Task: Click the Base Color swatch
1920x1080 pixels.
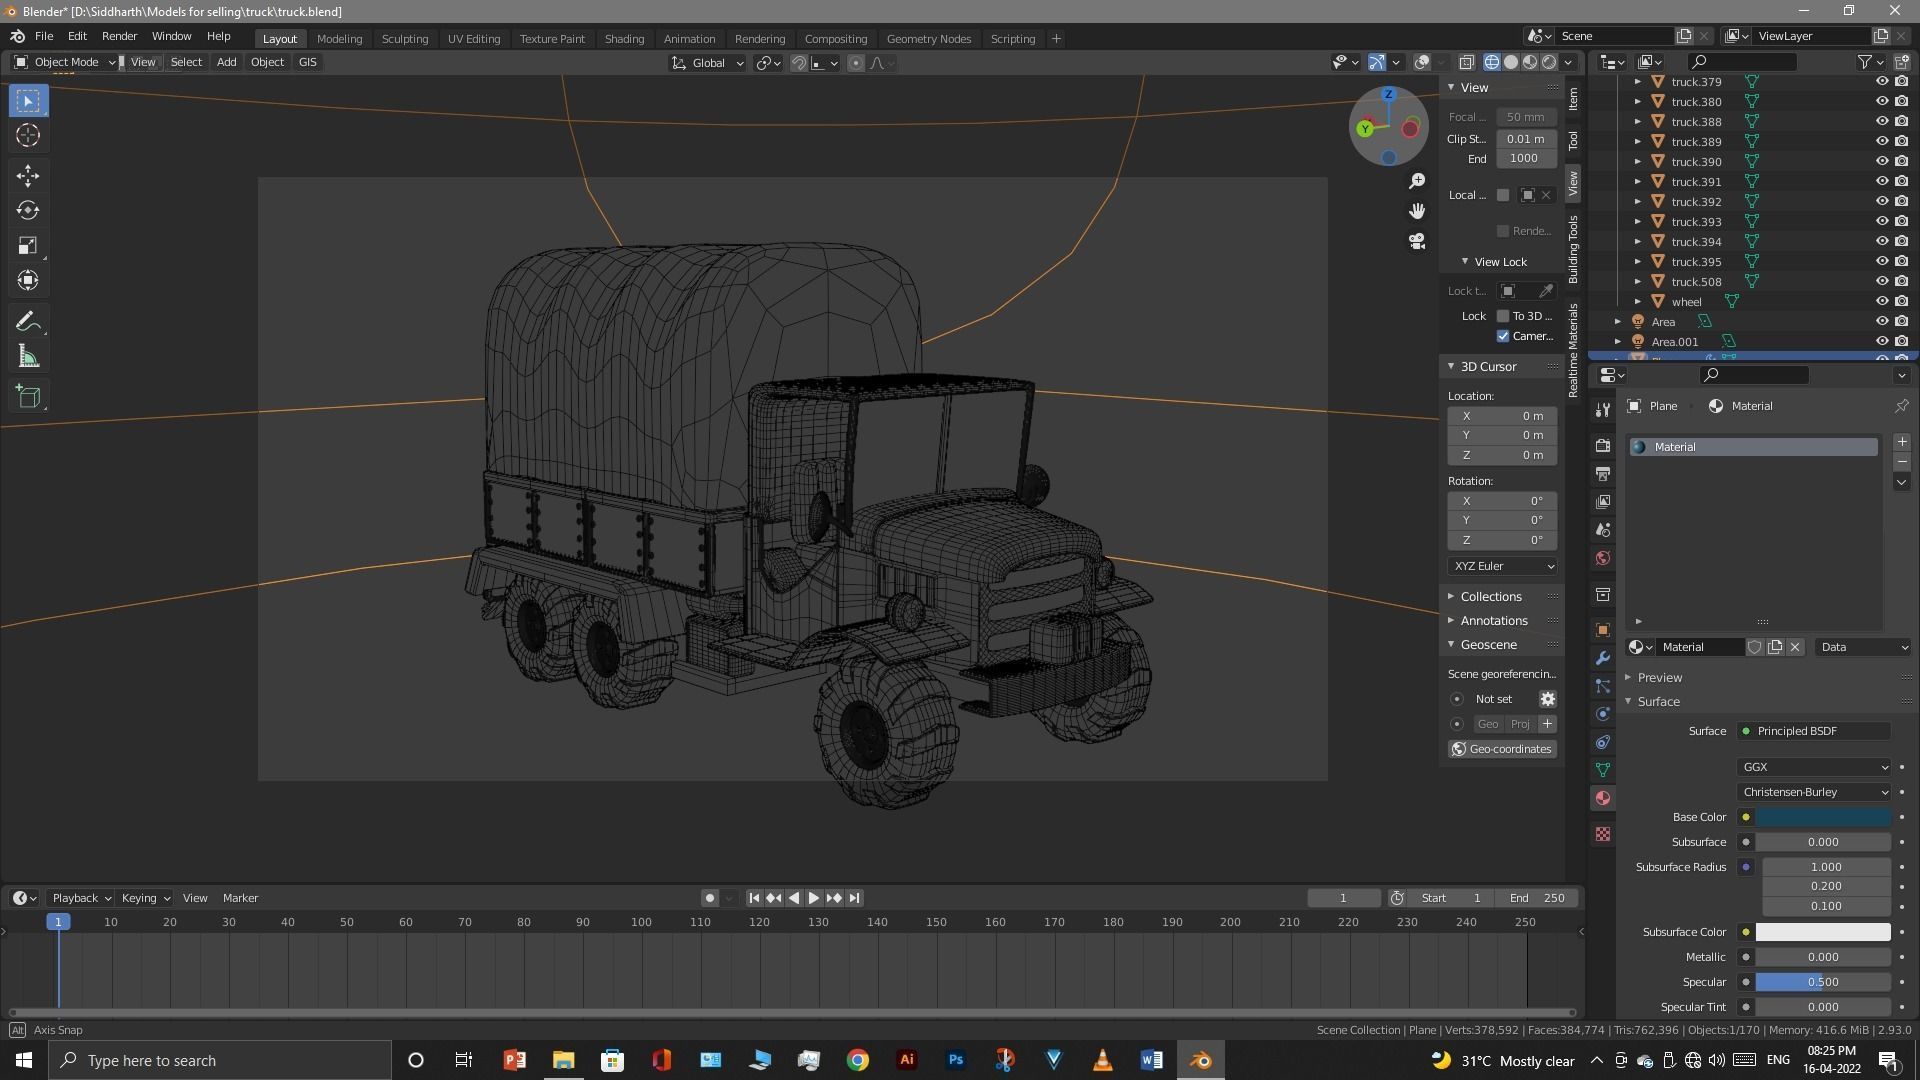Action: (1823, 817)
